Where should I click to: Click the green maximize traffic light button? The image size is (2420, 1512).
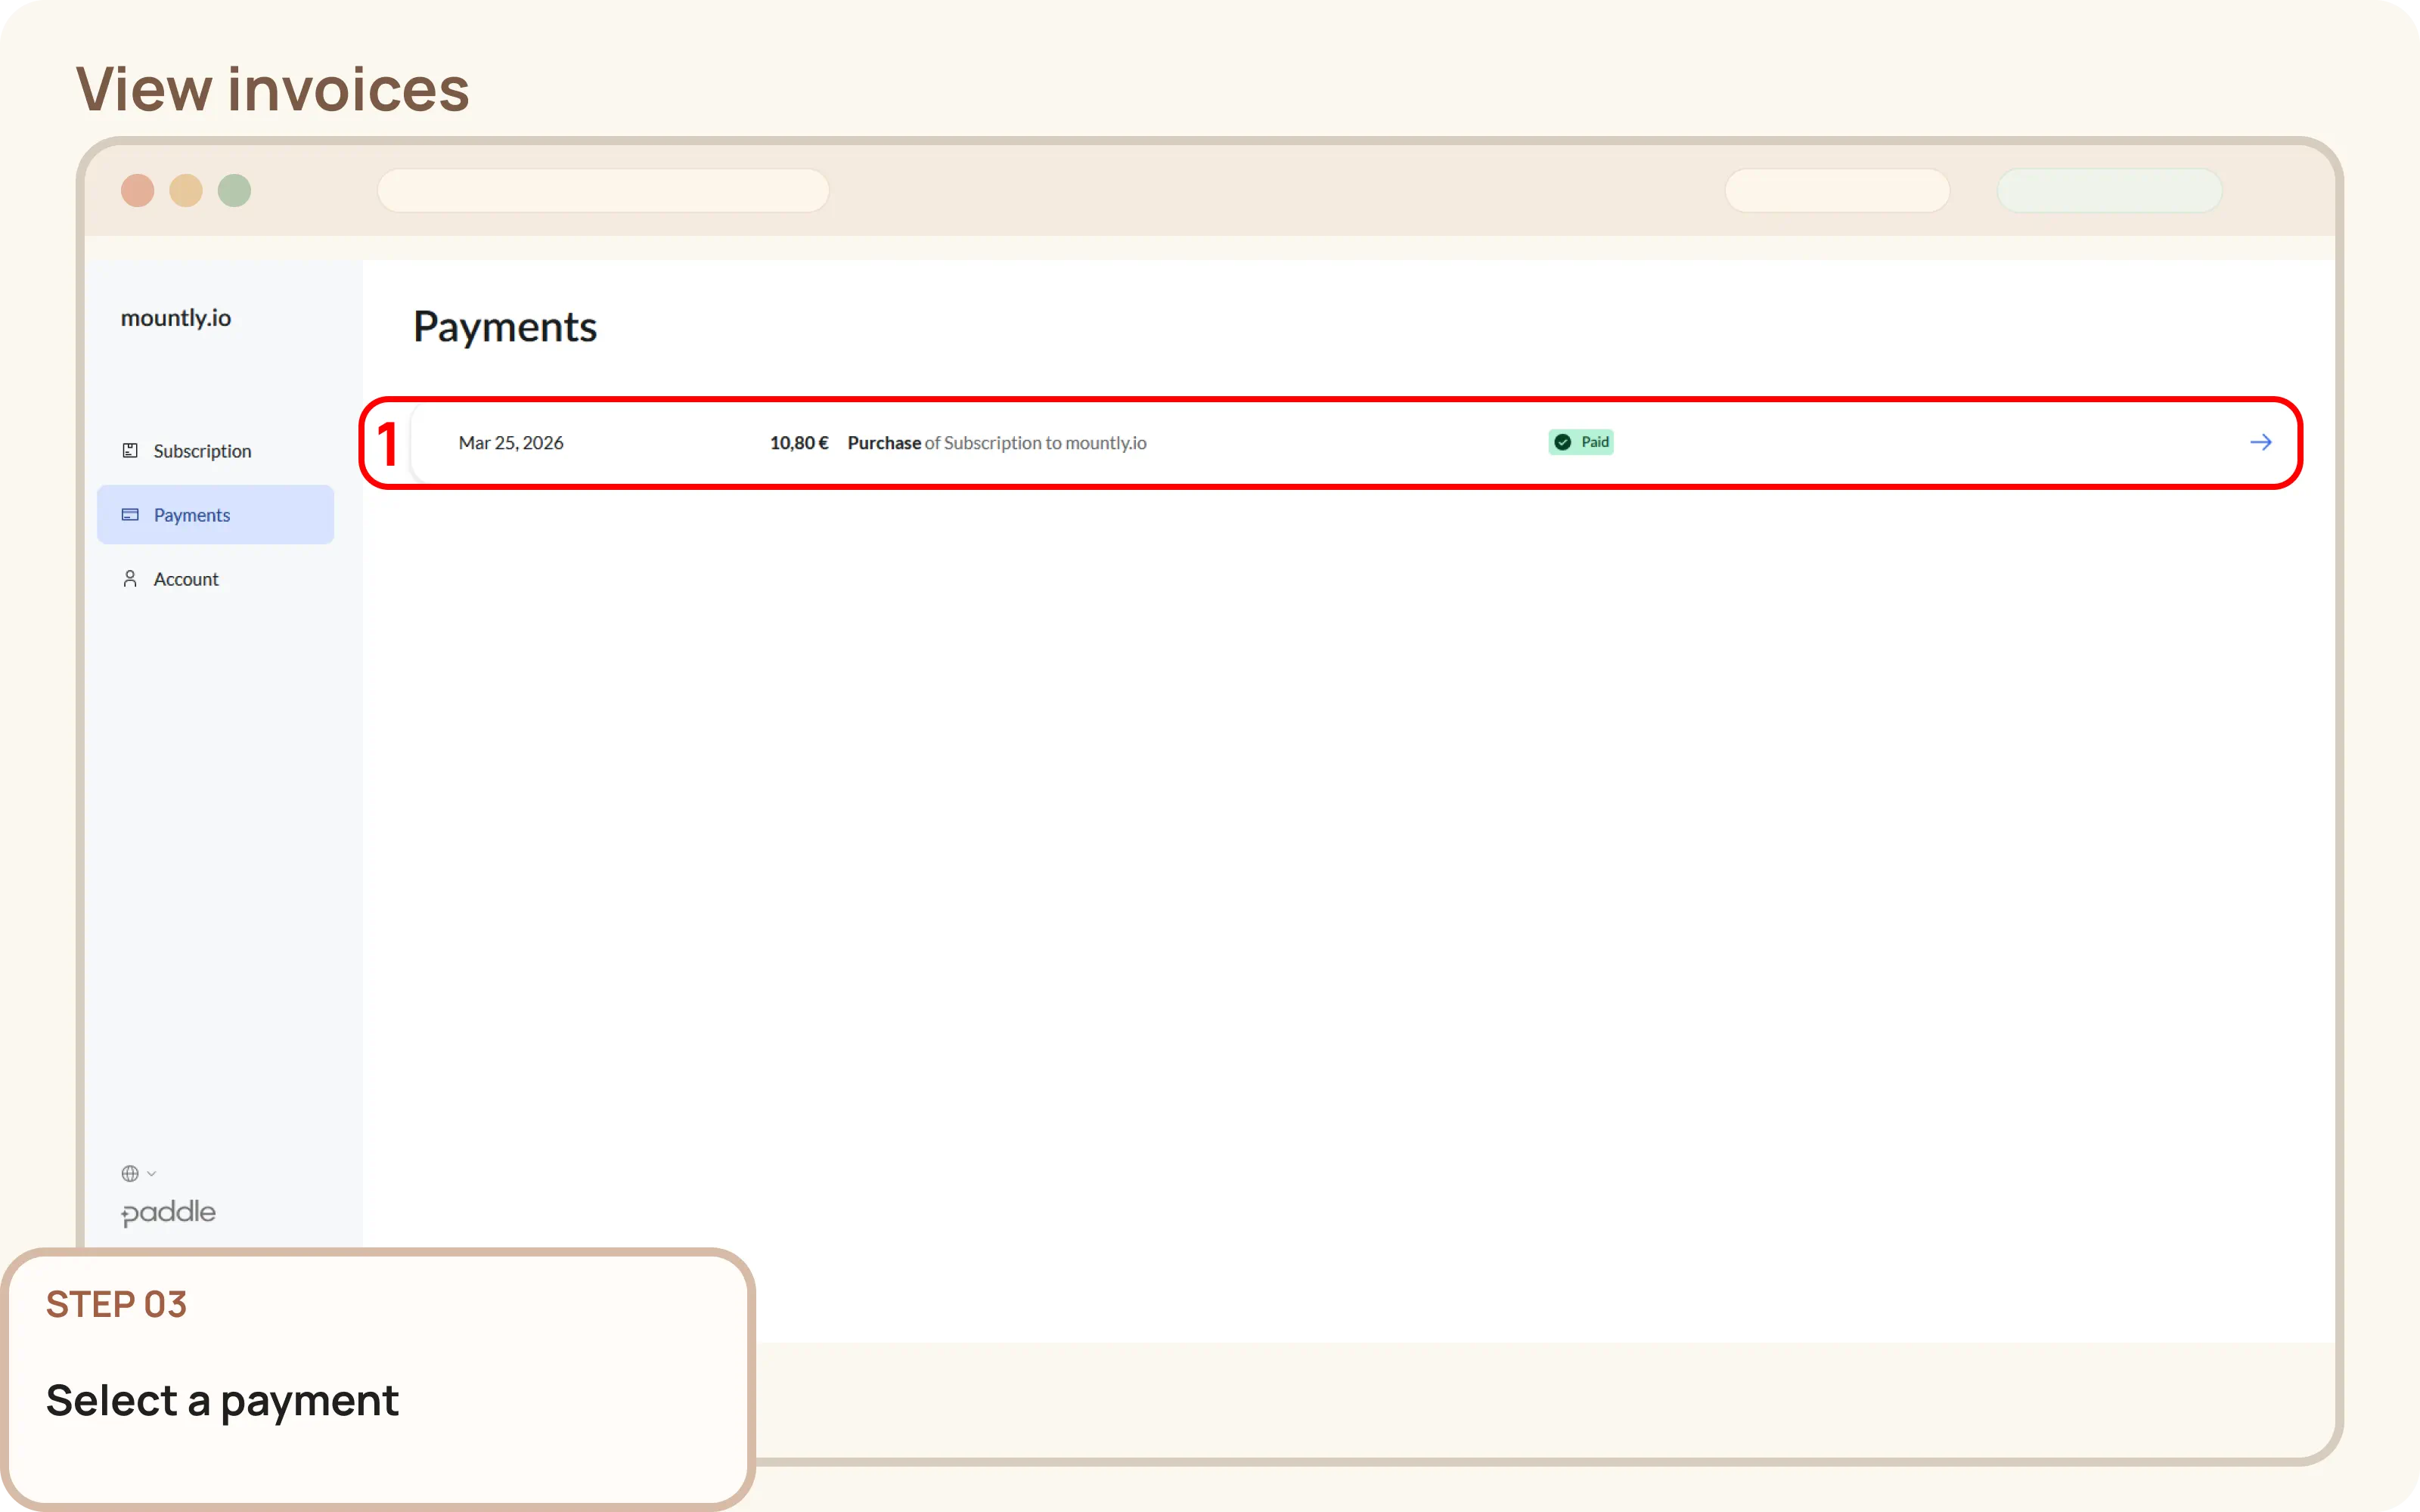[x=234, y=190]
